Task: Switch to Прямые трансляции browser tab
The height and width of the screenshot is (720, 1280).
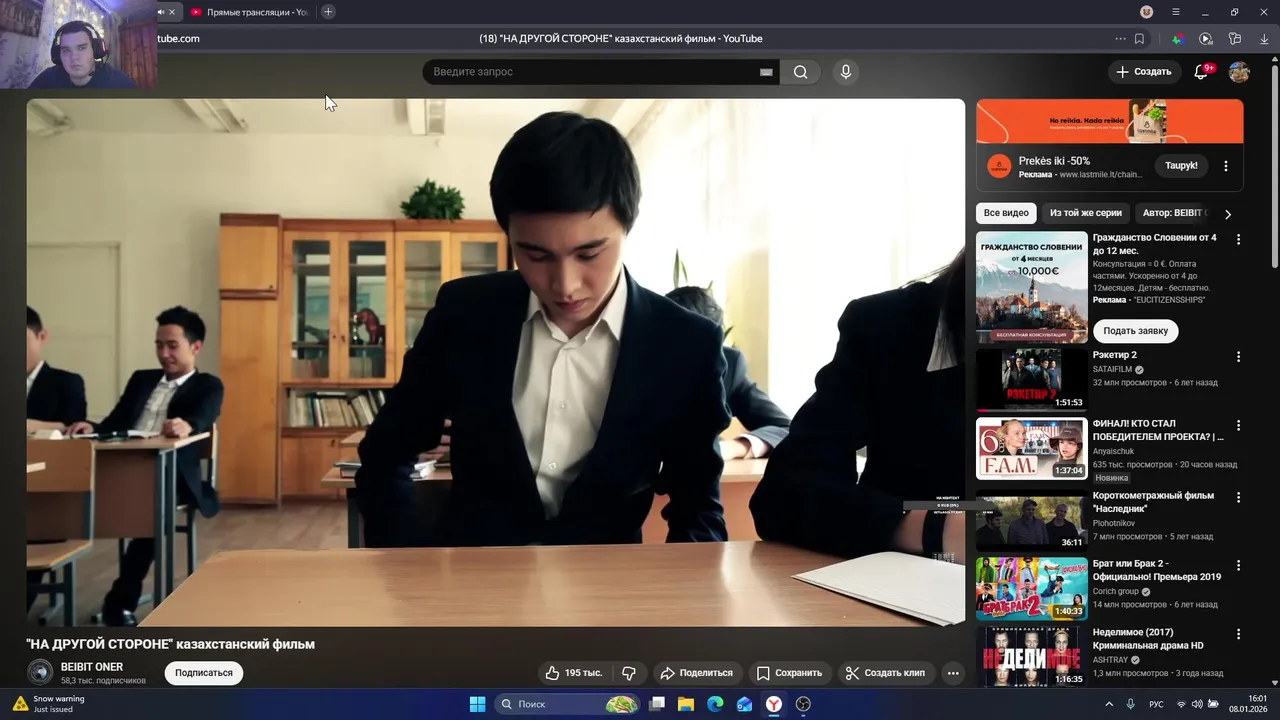Action: [250, 12]
